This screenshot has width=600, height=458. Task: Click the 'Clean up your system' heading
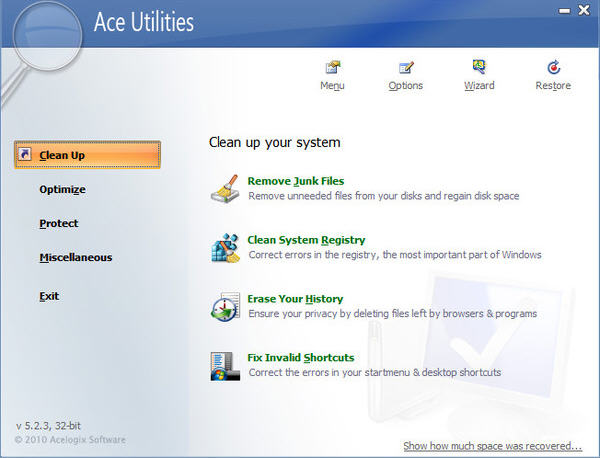[x=274, y=142]
